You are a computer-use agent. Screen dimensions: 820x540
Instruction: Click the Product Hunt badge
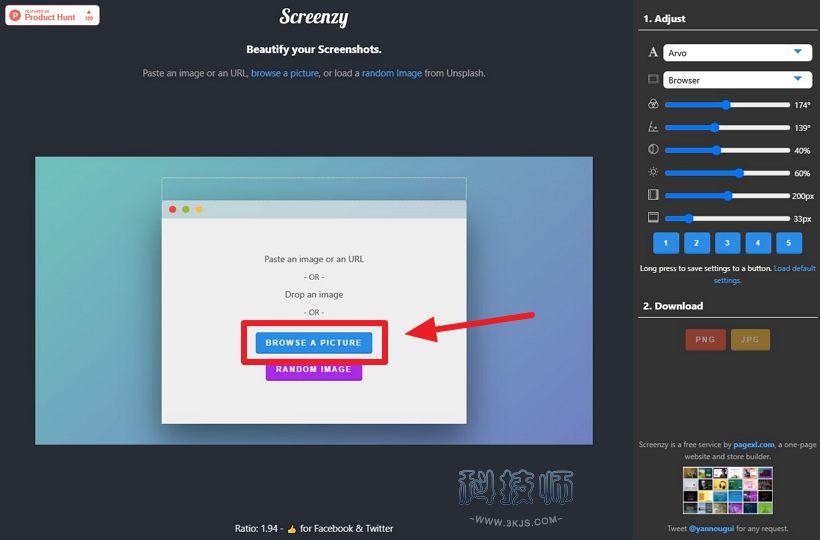click(x=52, y=15)
